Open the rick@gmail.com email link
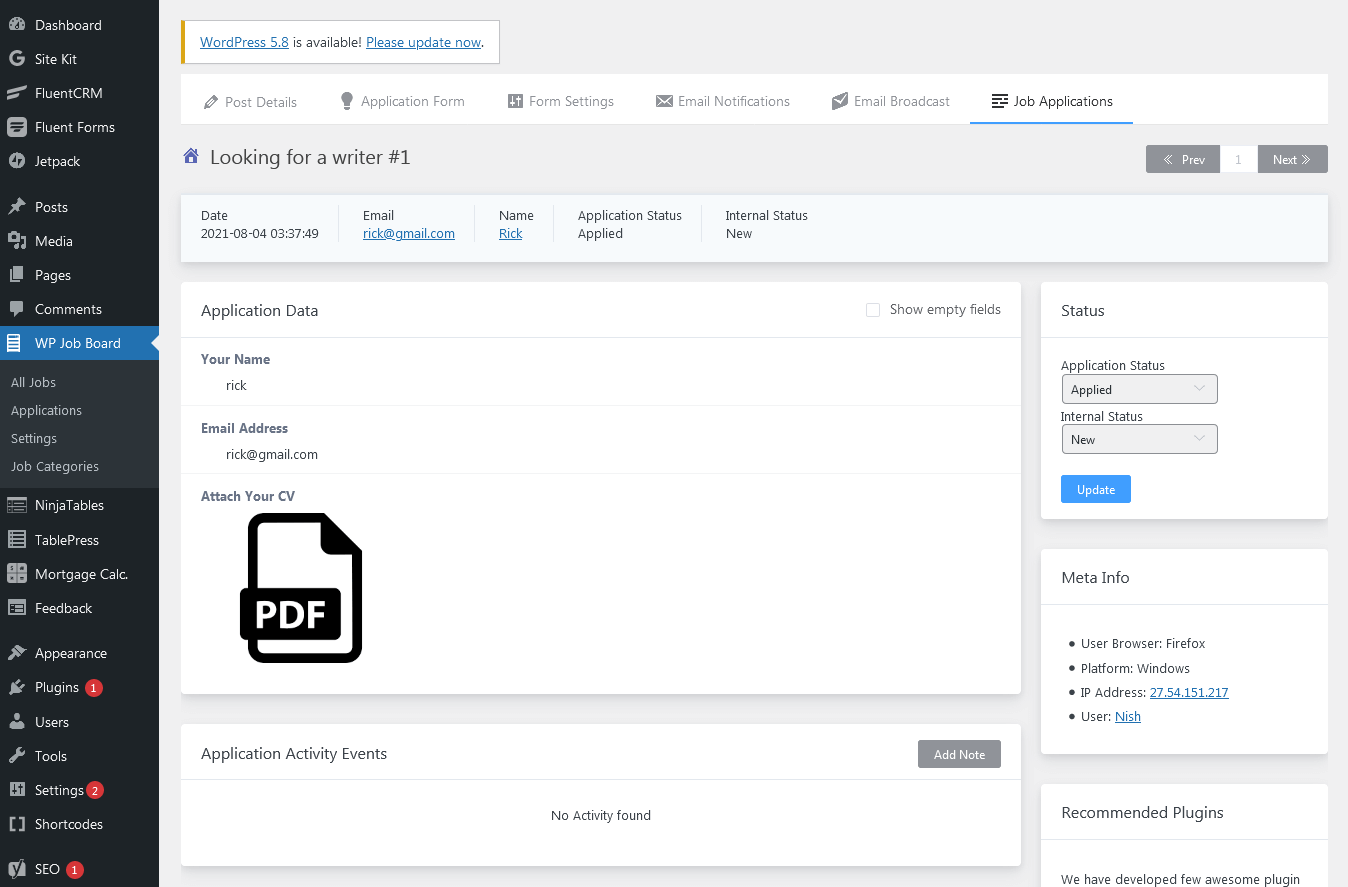This screenshot has height=887, width=1348. tap(408, 233)
